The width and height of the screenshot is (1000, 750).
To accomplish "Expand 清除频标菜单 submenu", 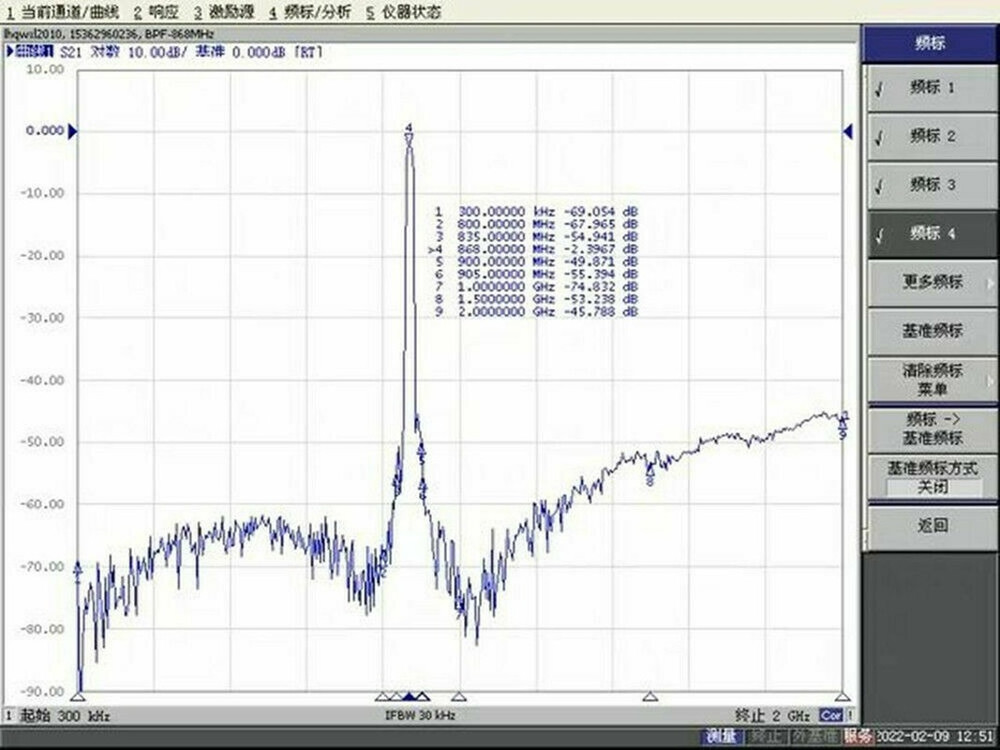I will click(930, 379).
